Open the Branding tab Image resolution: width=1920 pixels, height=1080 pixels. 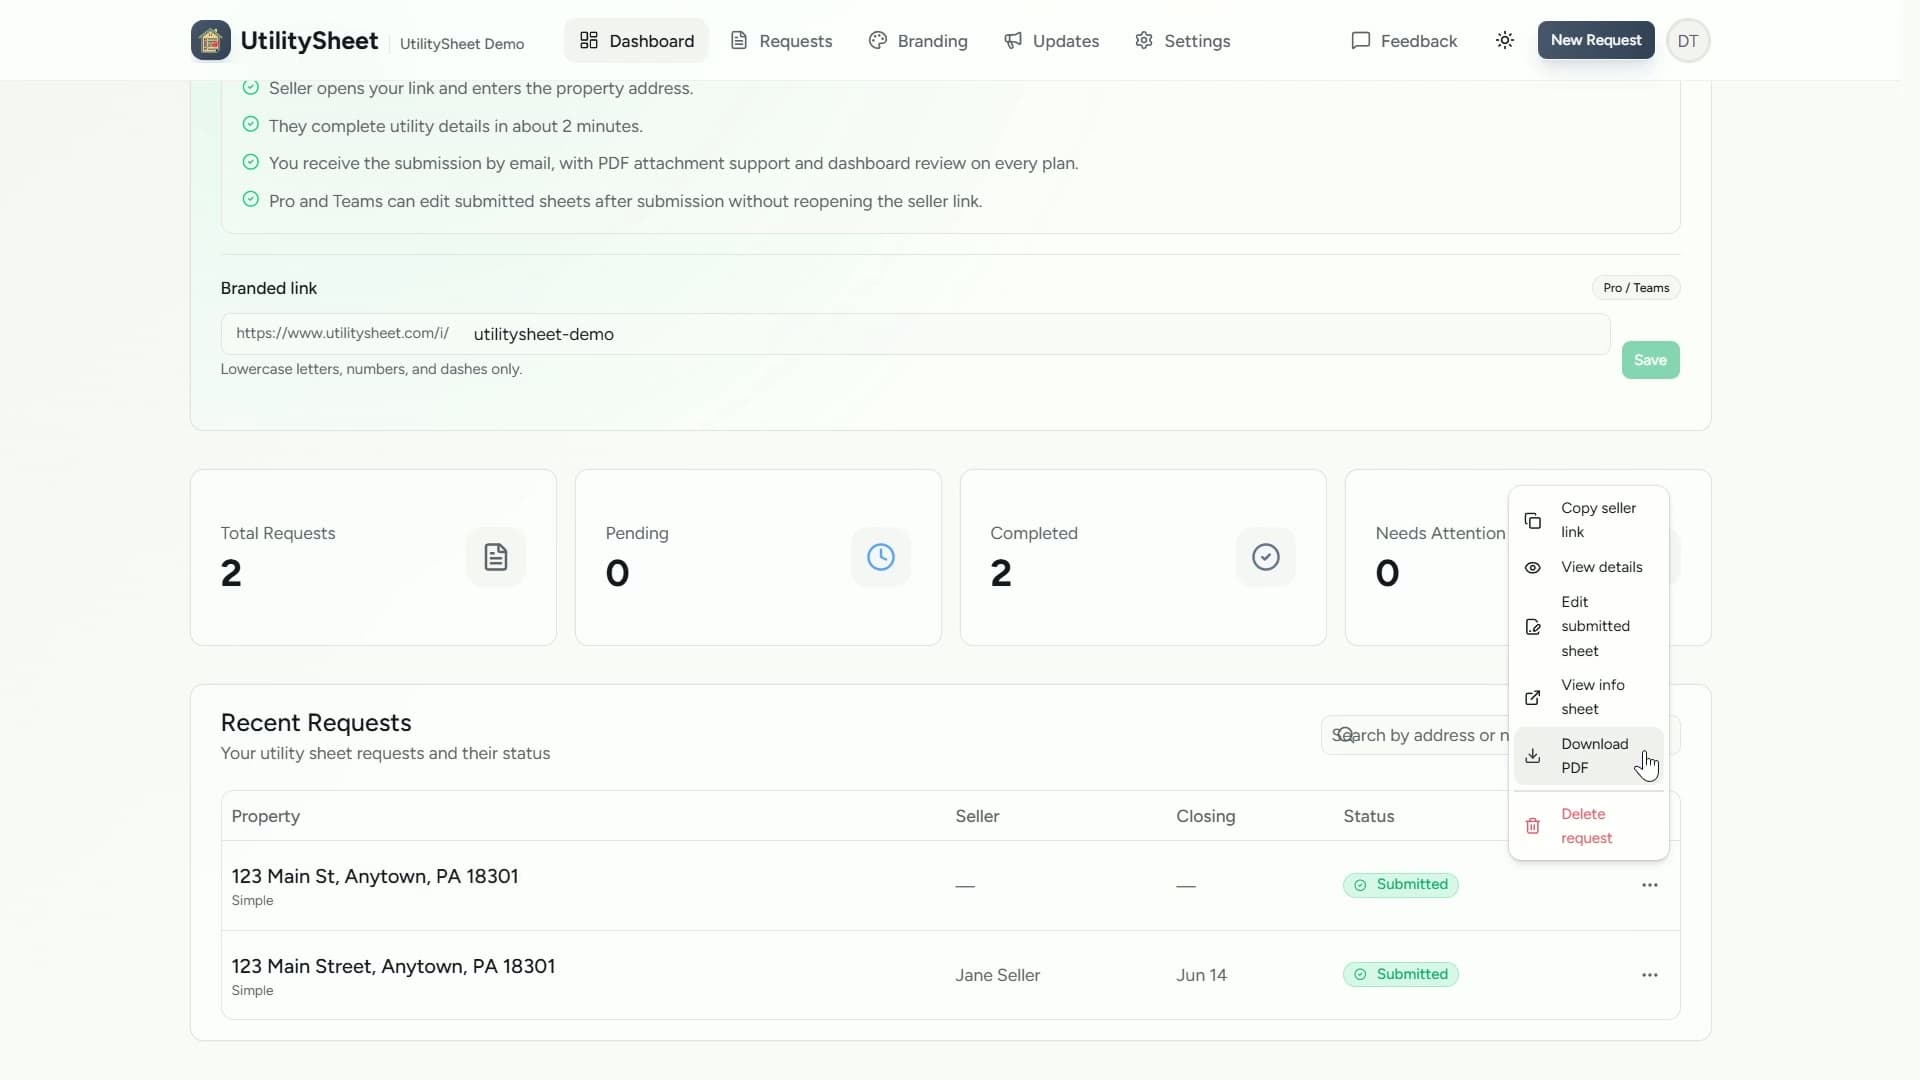[918, 40]
